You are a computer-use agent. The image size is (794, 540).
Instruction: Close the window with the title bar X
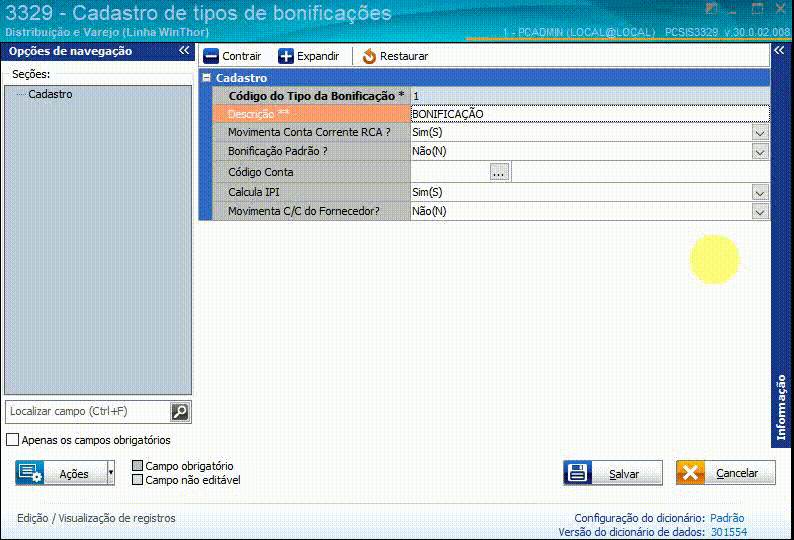tap(781, 9)
